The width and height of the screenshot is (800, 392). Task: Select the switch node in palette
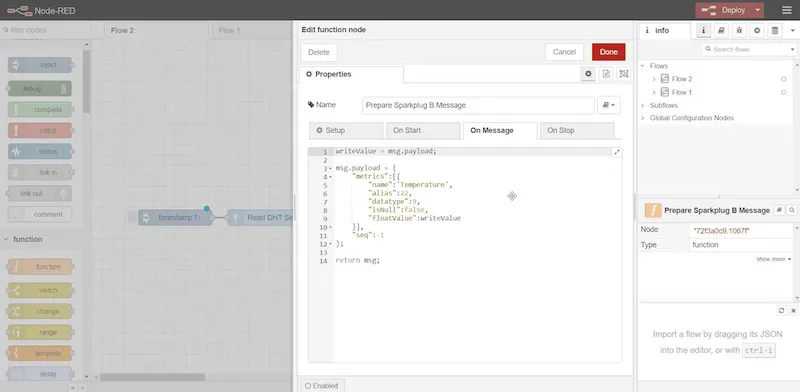[40, 290]
